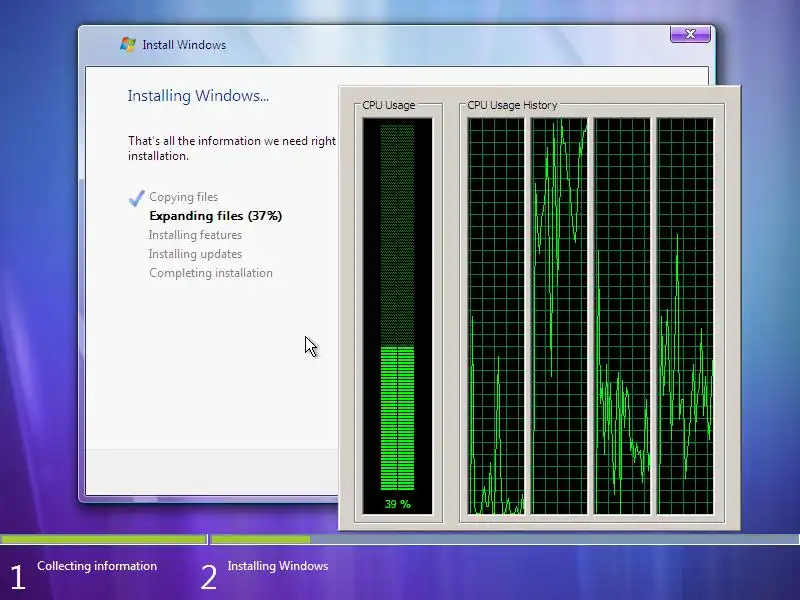800x600 pixels.
Task: Close the Install Windows dialog
Action: tap(690, 34)
